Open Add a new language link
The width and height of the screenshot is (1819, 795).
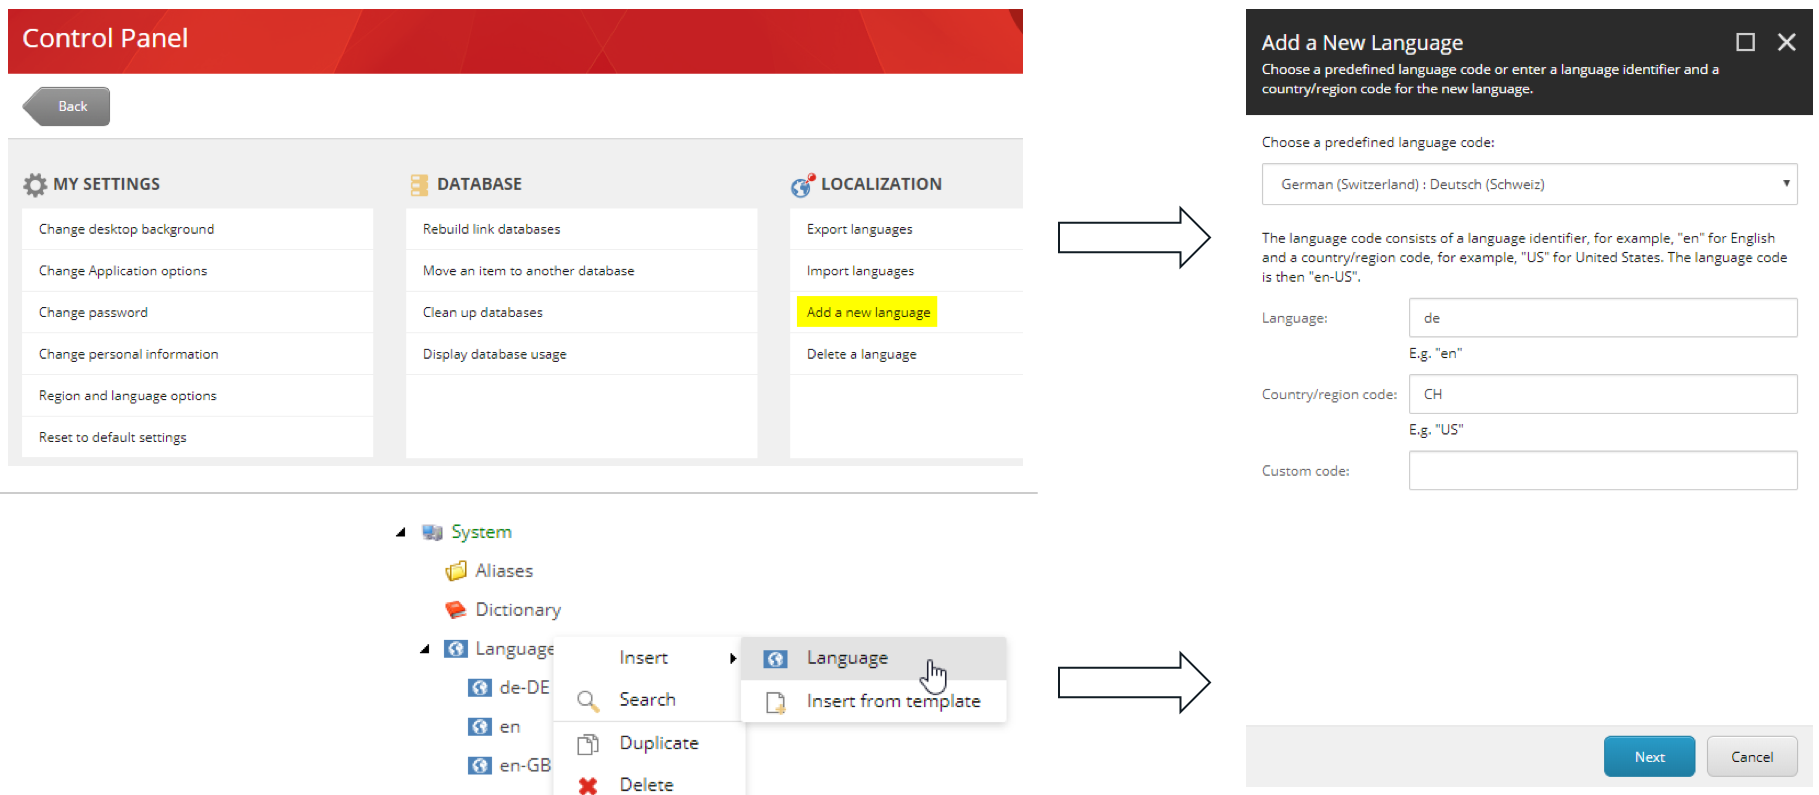(x=868, y=312)
